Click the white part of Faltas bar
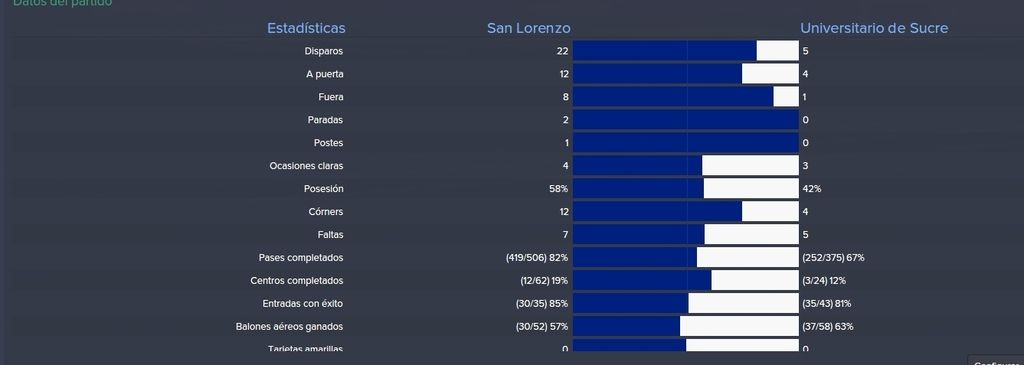Image resolution: width=1024 pixels, height=365 pixels. 751,234
